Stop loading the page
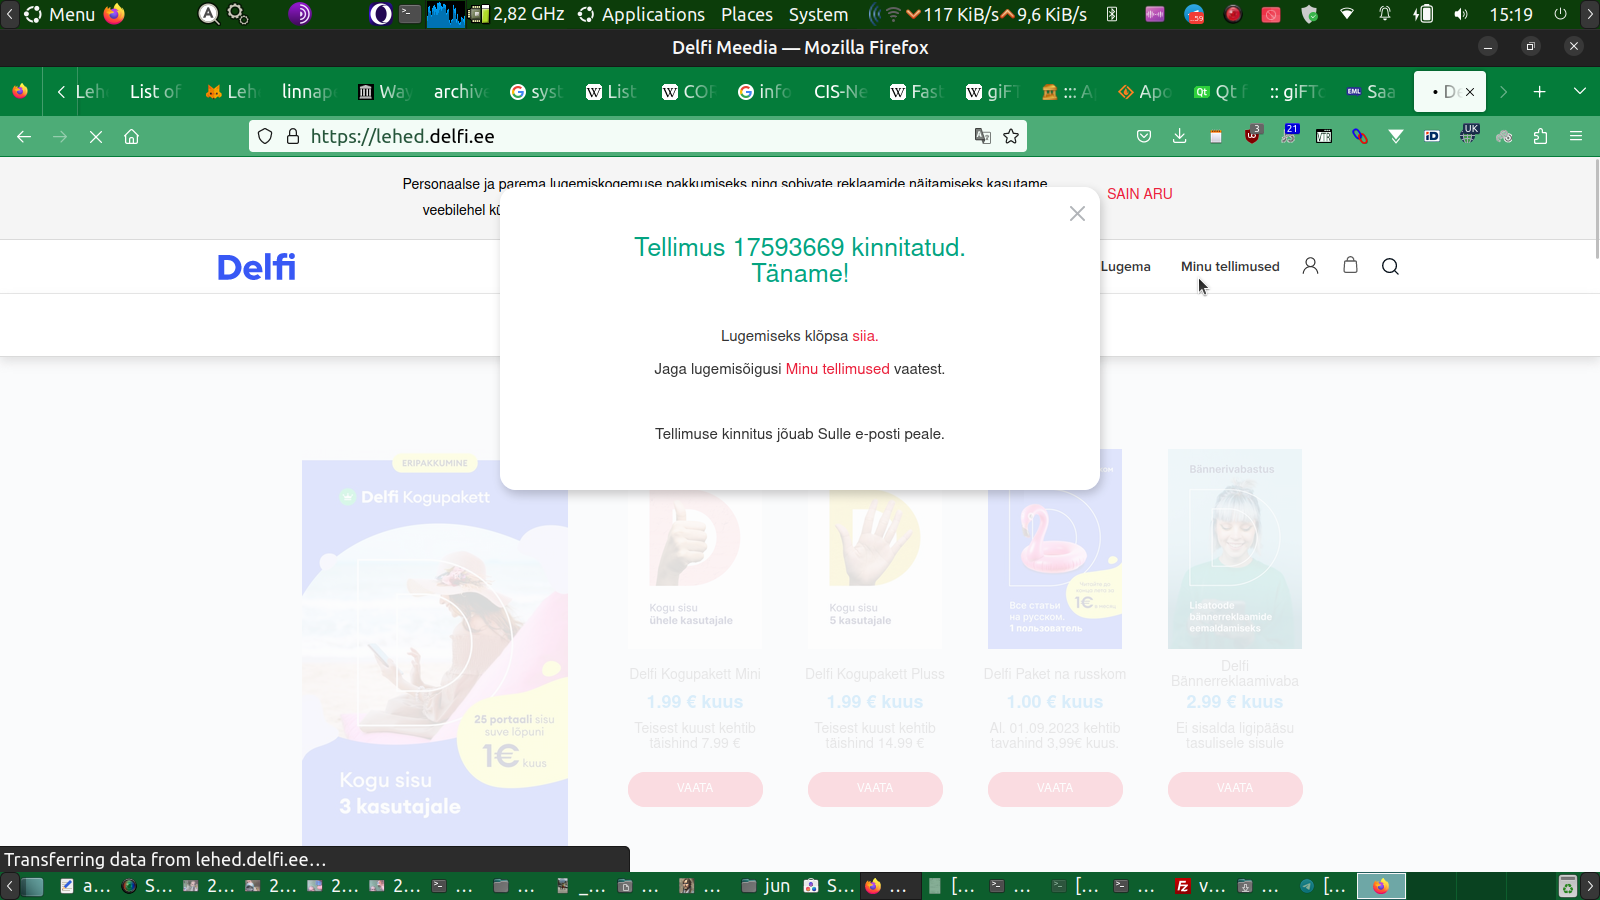 coord(96,136)
